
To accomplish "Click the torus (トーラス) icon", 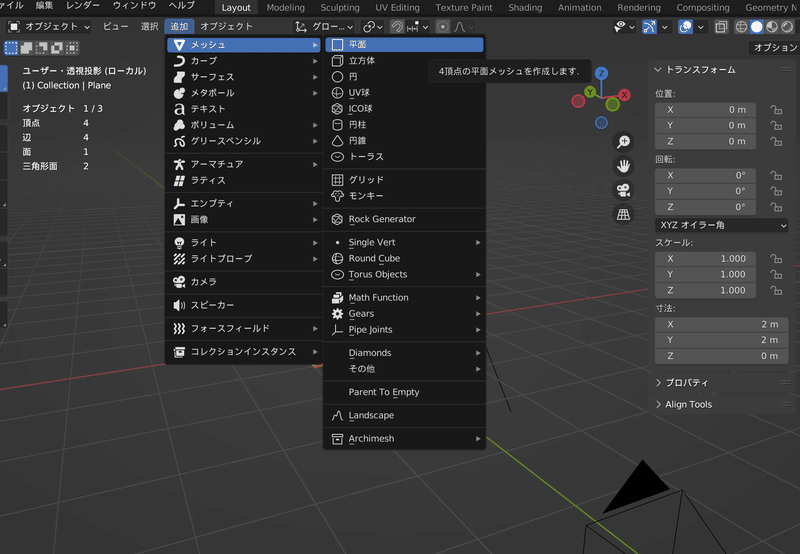I will 337,157.
